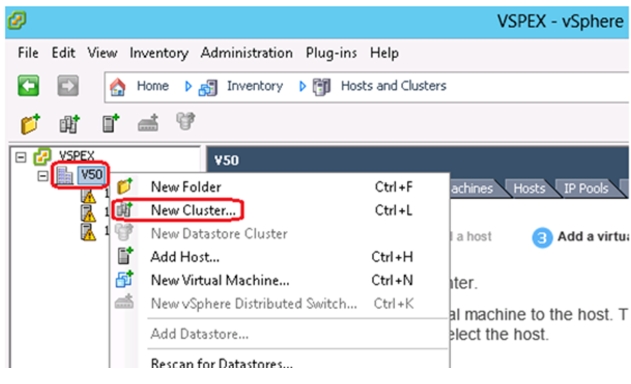This screenshot has height=384, width=631.
Task: Select third host with warning icon
Action: coord(89,232)
